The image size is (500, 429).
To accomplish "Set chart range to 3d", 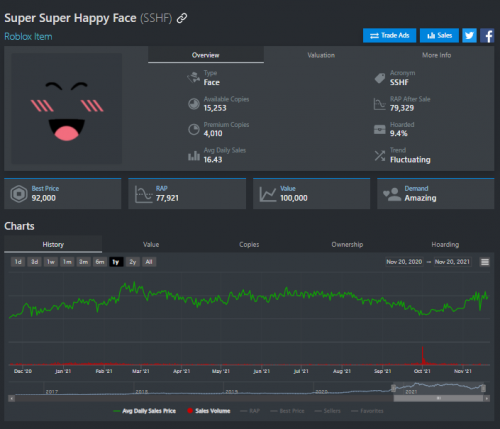I will [x=34, y=262].
